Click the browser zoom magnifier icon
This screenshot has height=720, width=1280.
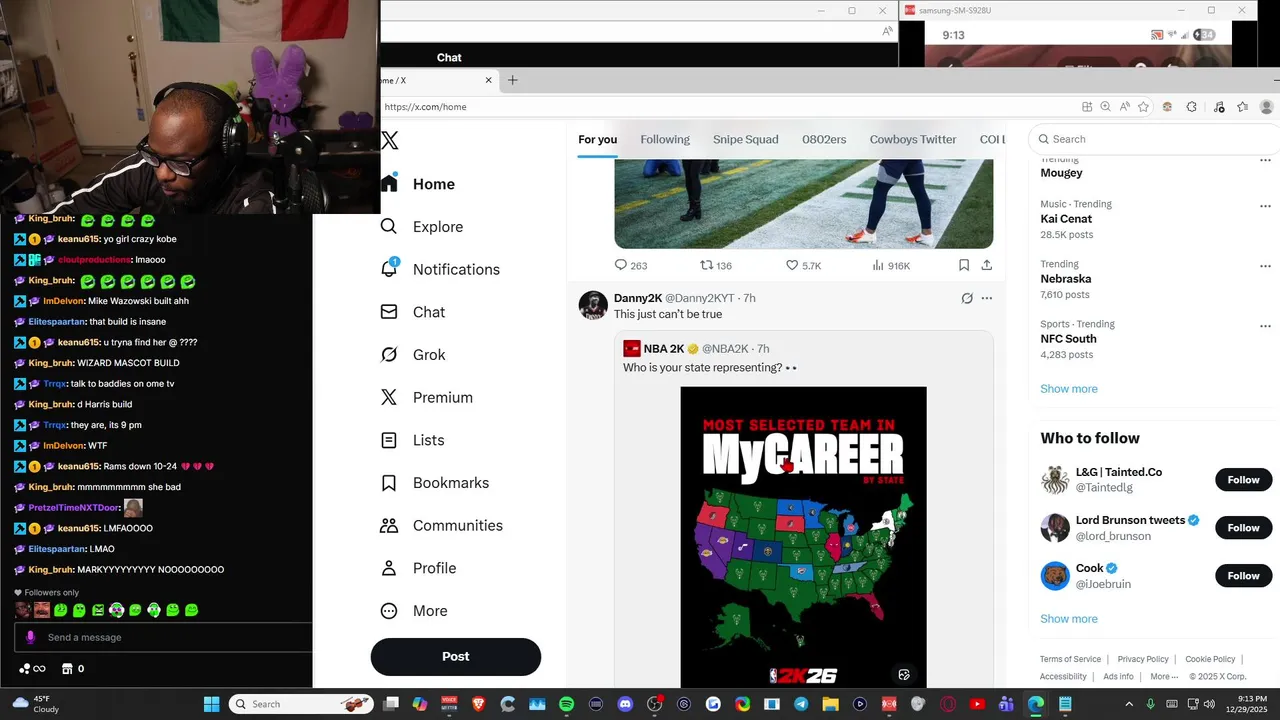pyautogui.click(x=1105, y=107)
